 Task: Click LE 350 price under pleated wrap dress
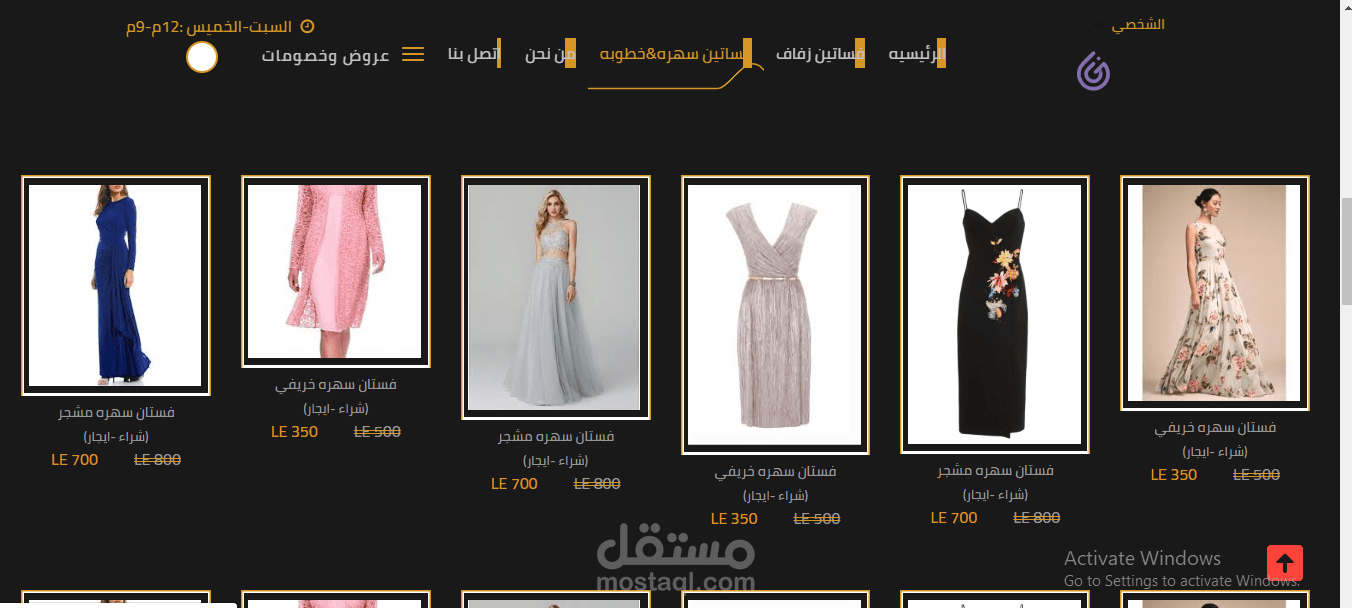point(735,519)
